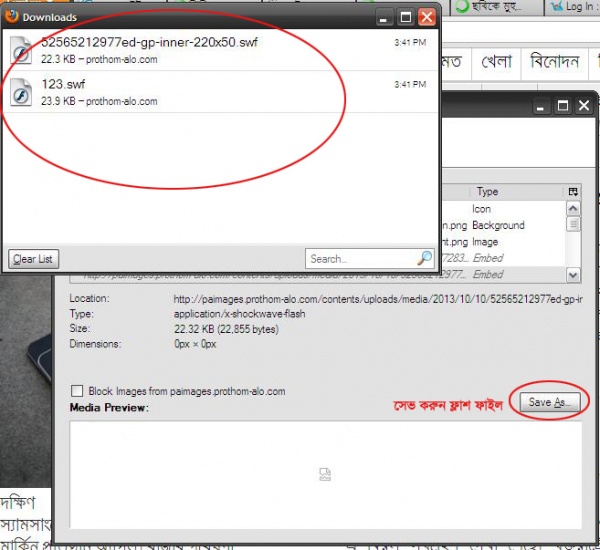The width and height of the screenshot is (600, 550).
Task: Click the media list scroll down arrow
Action: 573,275
